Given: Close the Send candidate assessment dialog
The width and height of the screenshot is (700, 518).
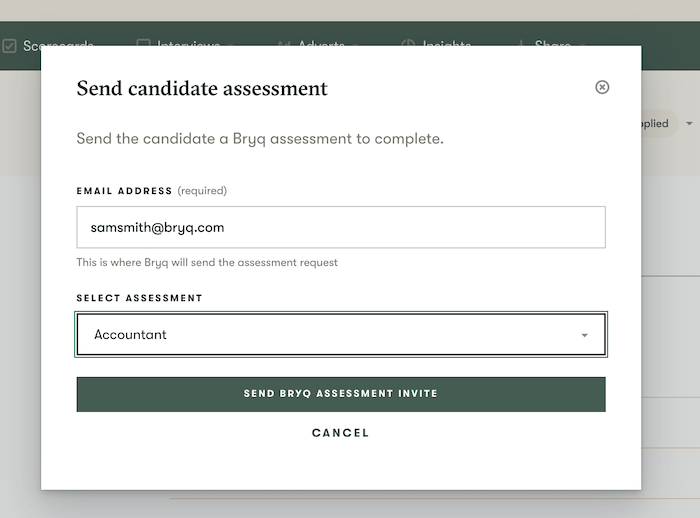Looking at the screenshot, I should 602,87.
